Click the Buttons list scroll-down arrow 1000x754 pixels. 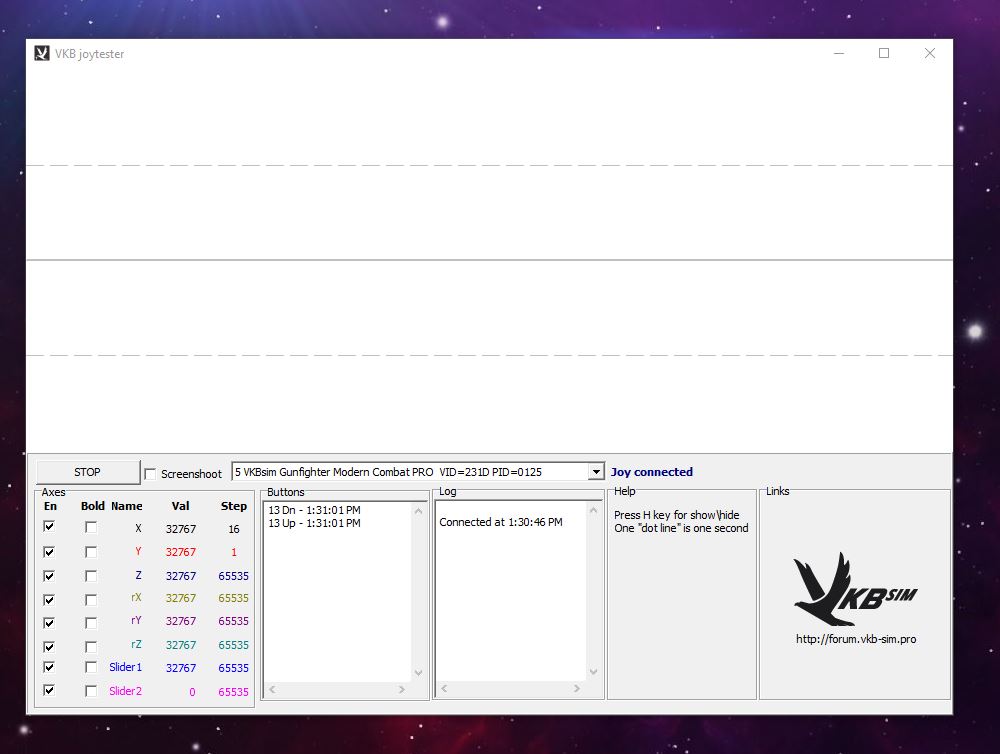(418, 672)
